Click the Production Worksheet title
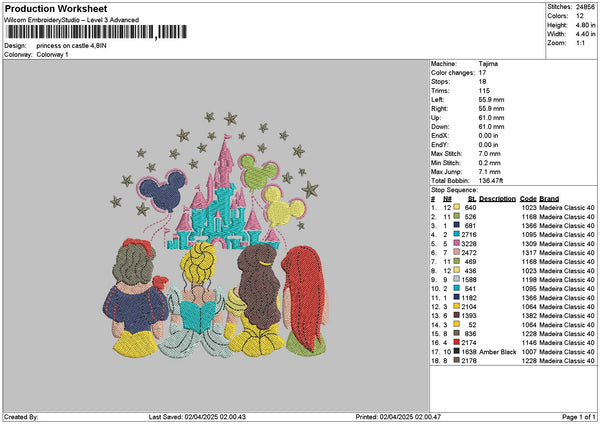 tap(56, 8)
